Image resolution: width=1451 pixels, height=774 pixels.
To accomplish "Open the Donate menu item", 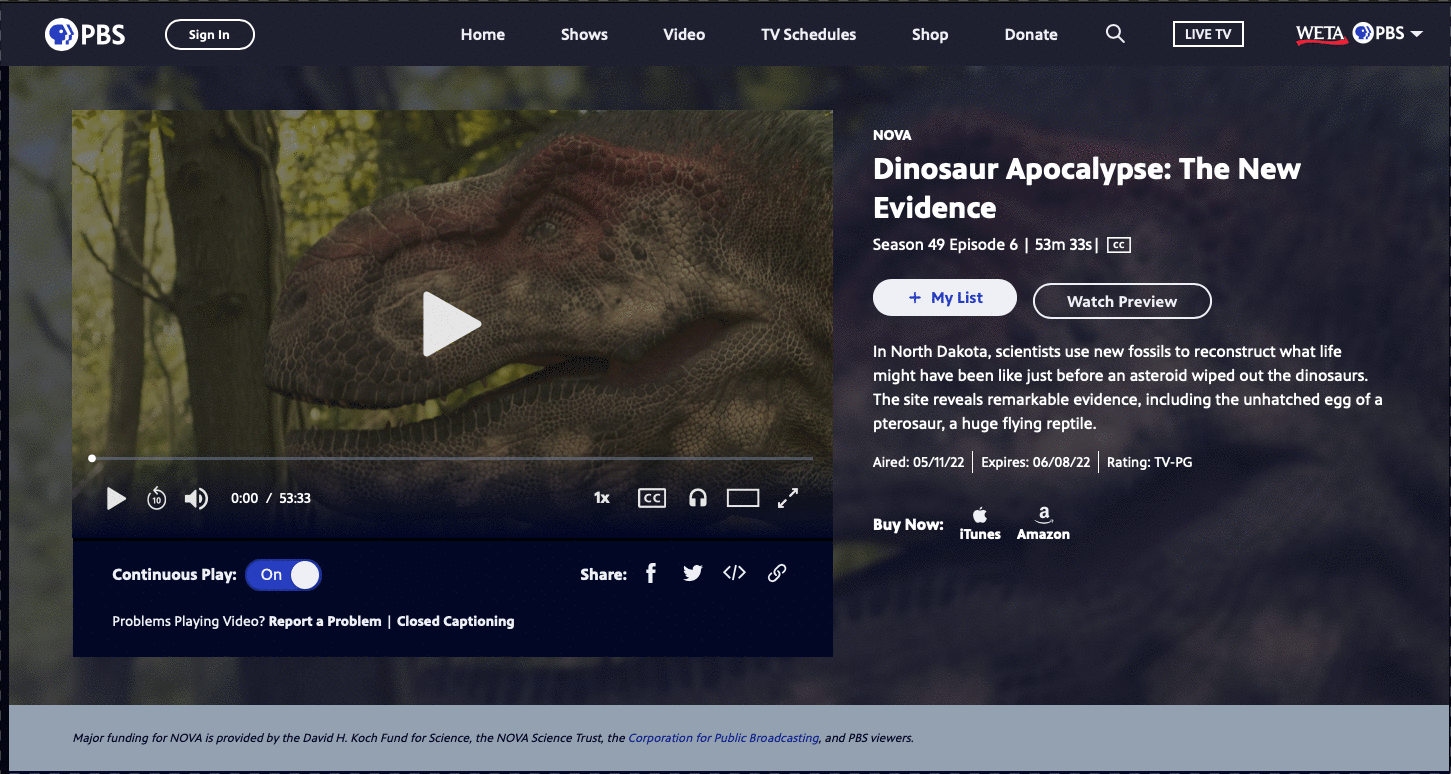I will (x=1031, y=34).
